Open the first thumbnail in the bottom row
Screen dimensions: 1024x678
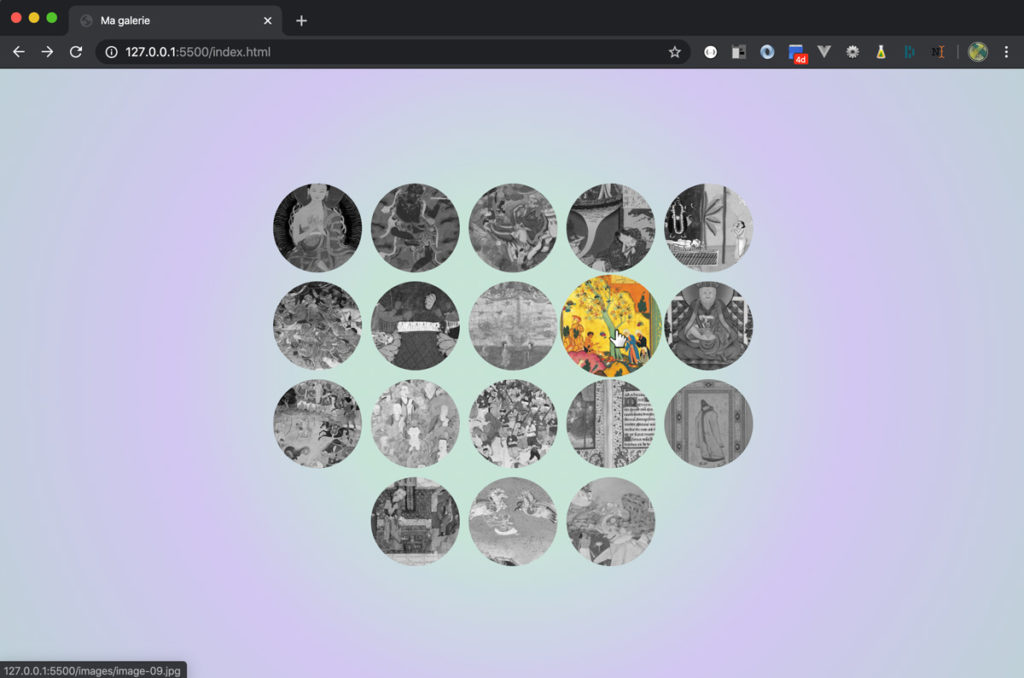(415, 521)
